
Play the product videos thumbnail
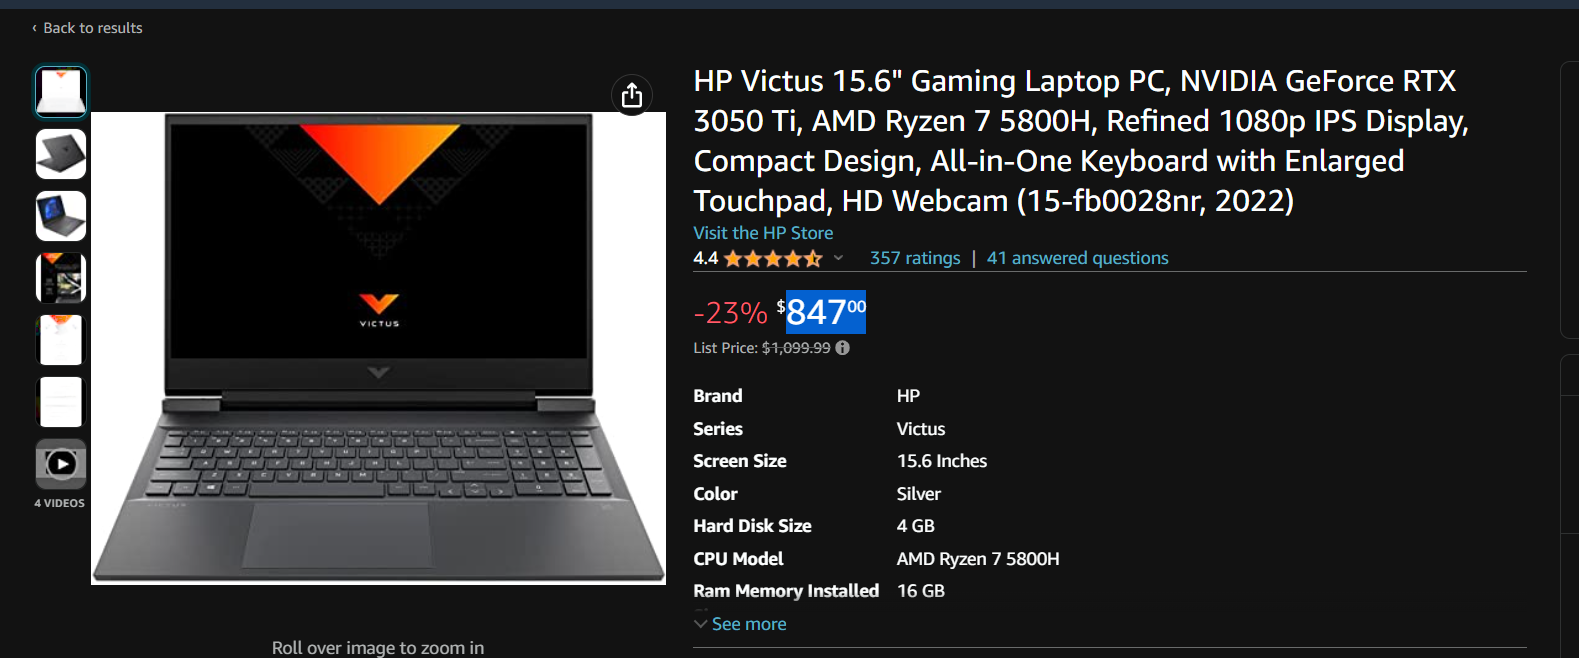[x=61, y=464]
